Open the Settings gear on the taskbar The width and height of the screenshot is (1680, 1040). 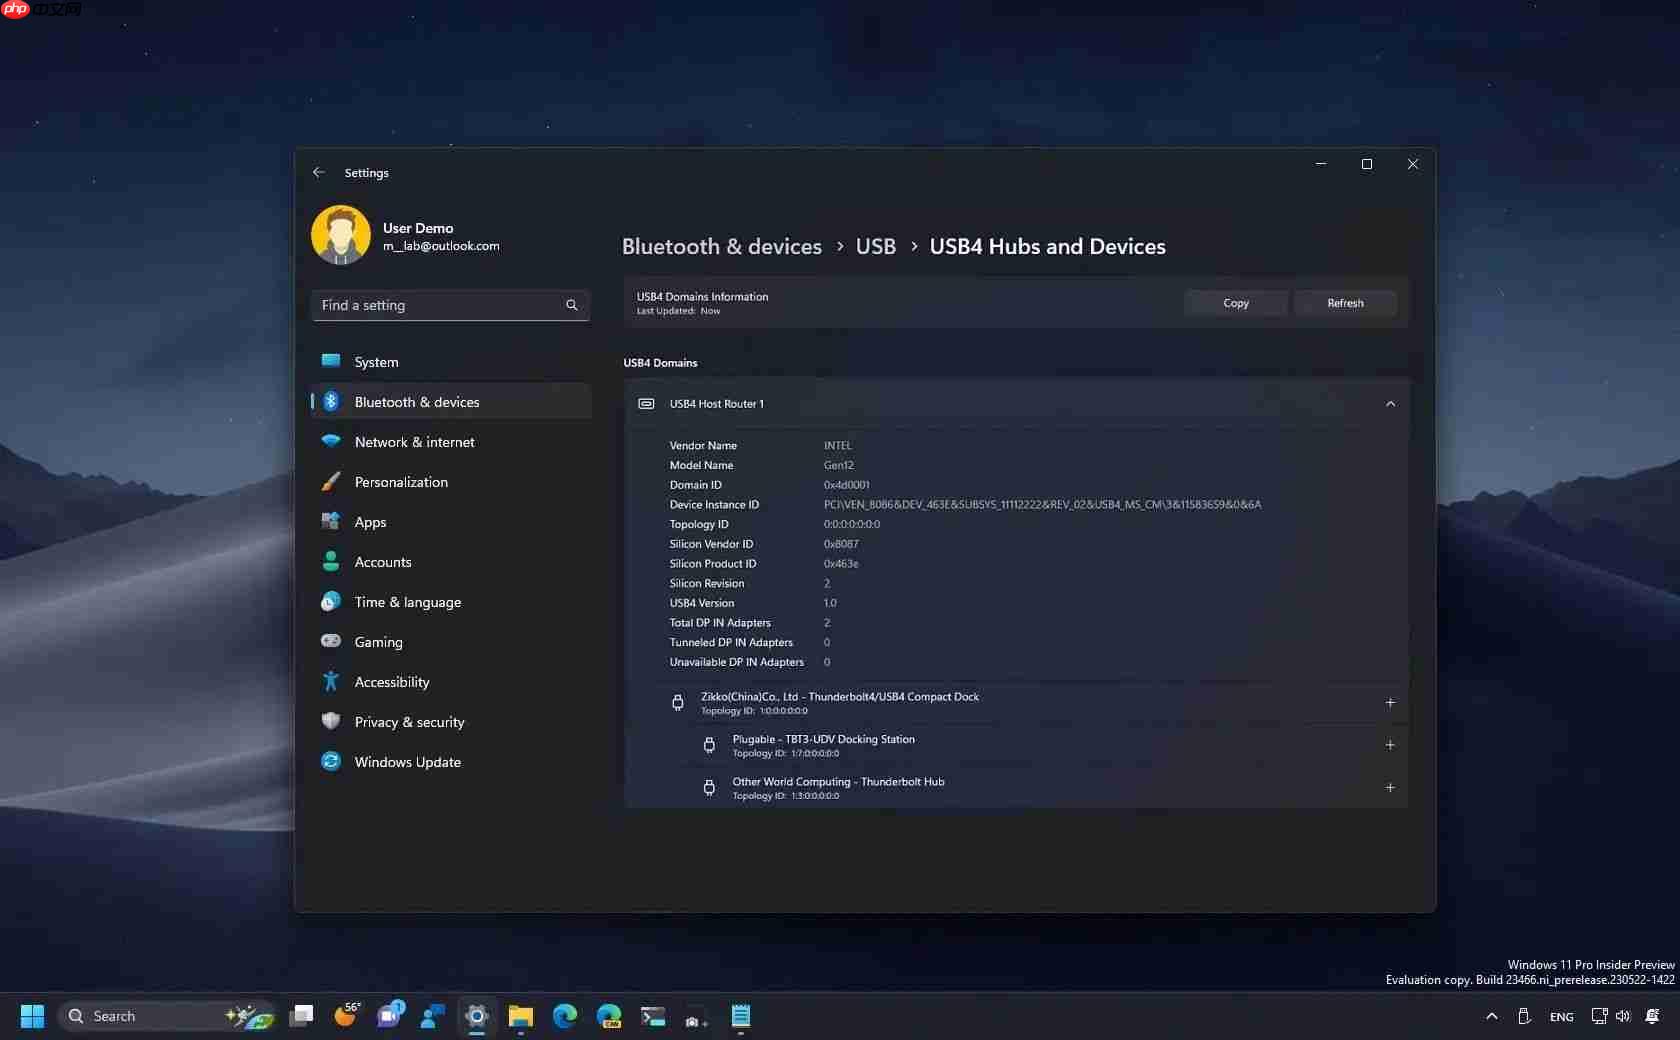pos(477,1016)
